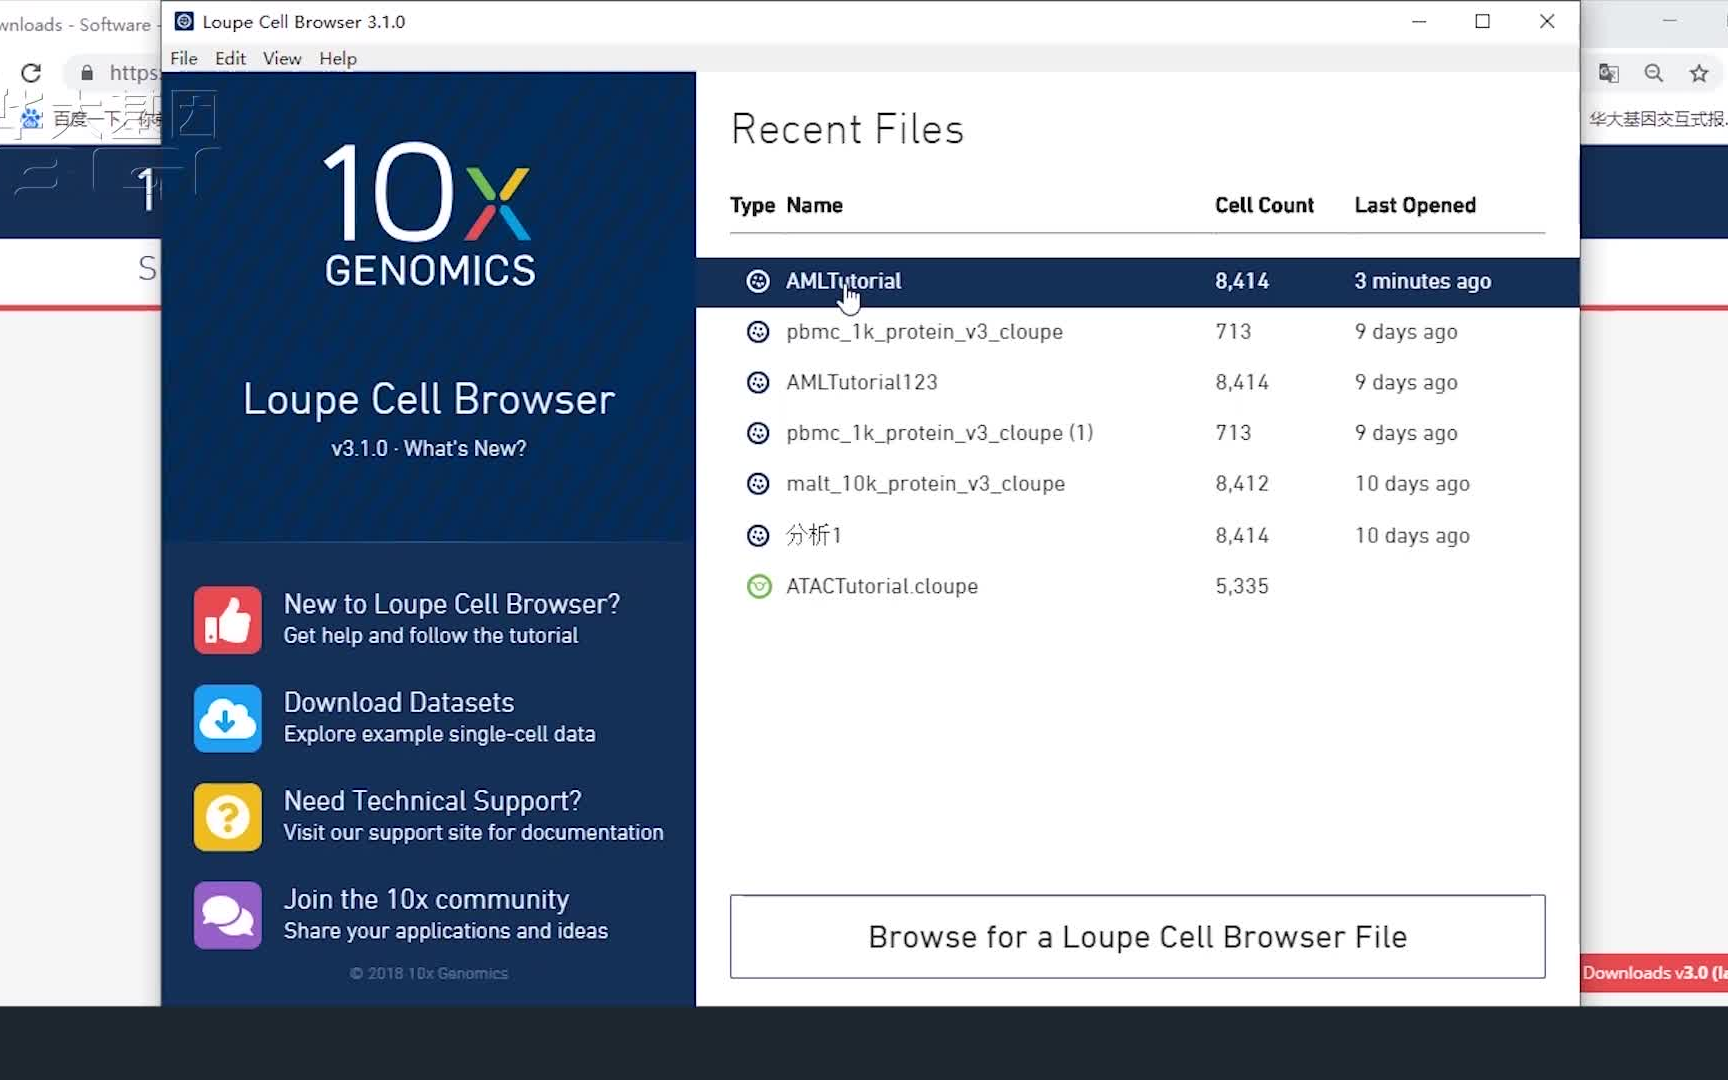
Task: Click the Baidu bookmark paw icon
Action: click(x=31, y=119)
